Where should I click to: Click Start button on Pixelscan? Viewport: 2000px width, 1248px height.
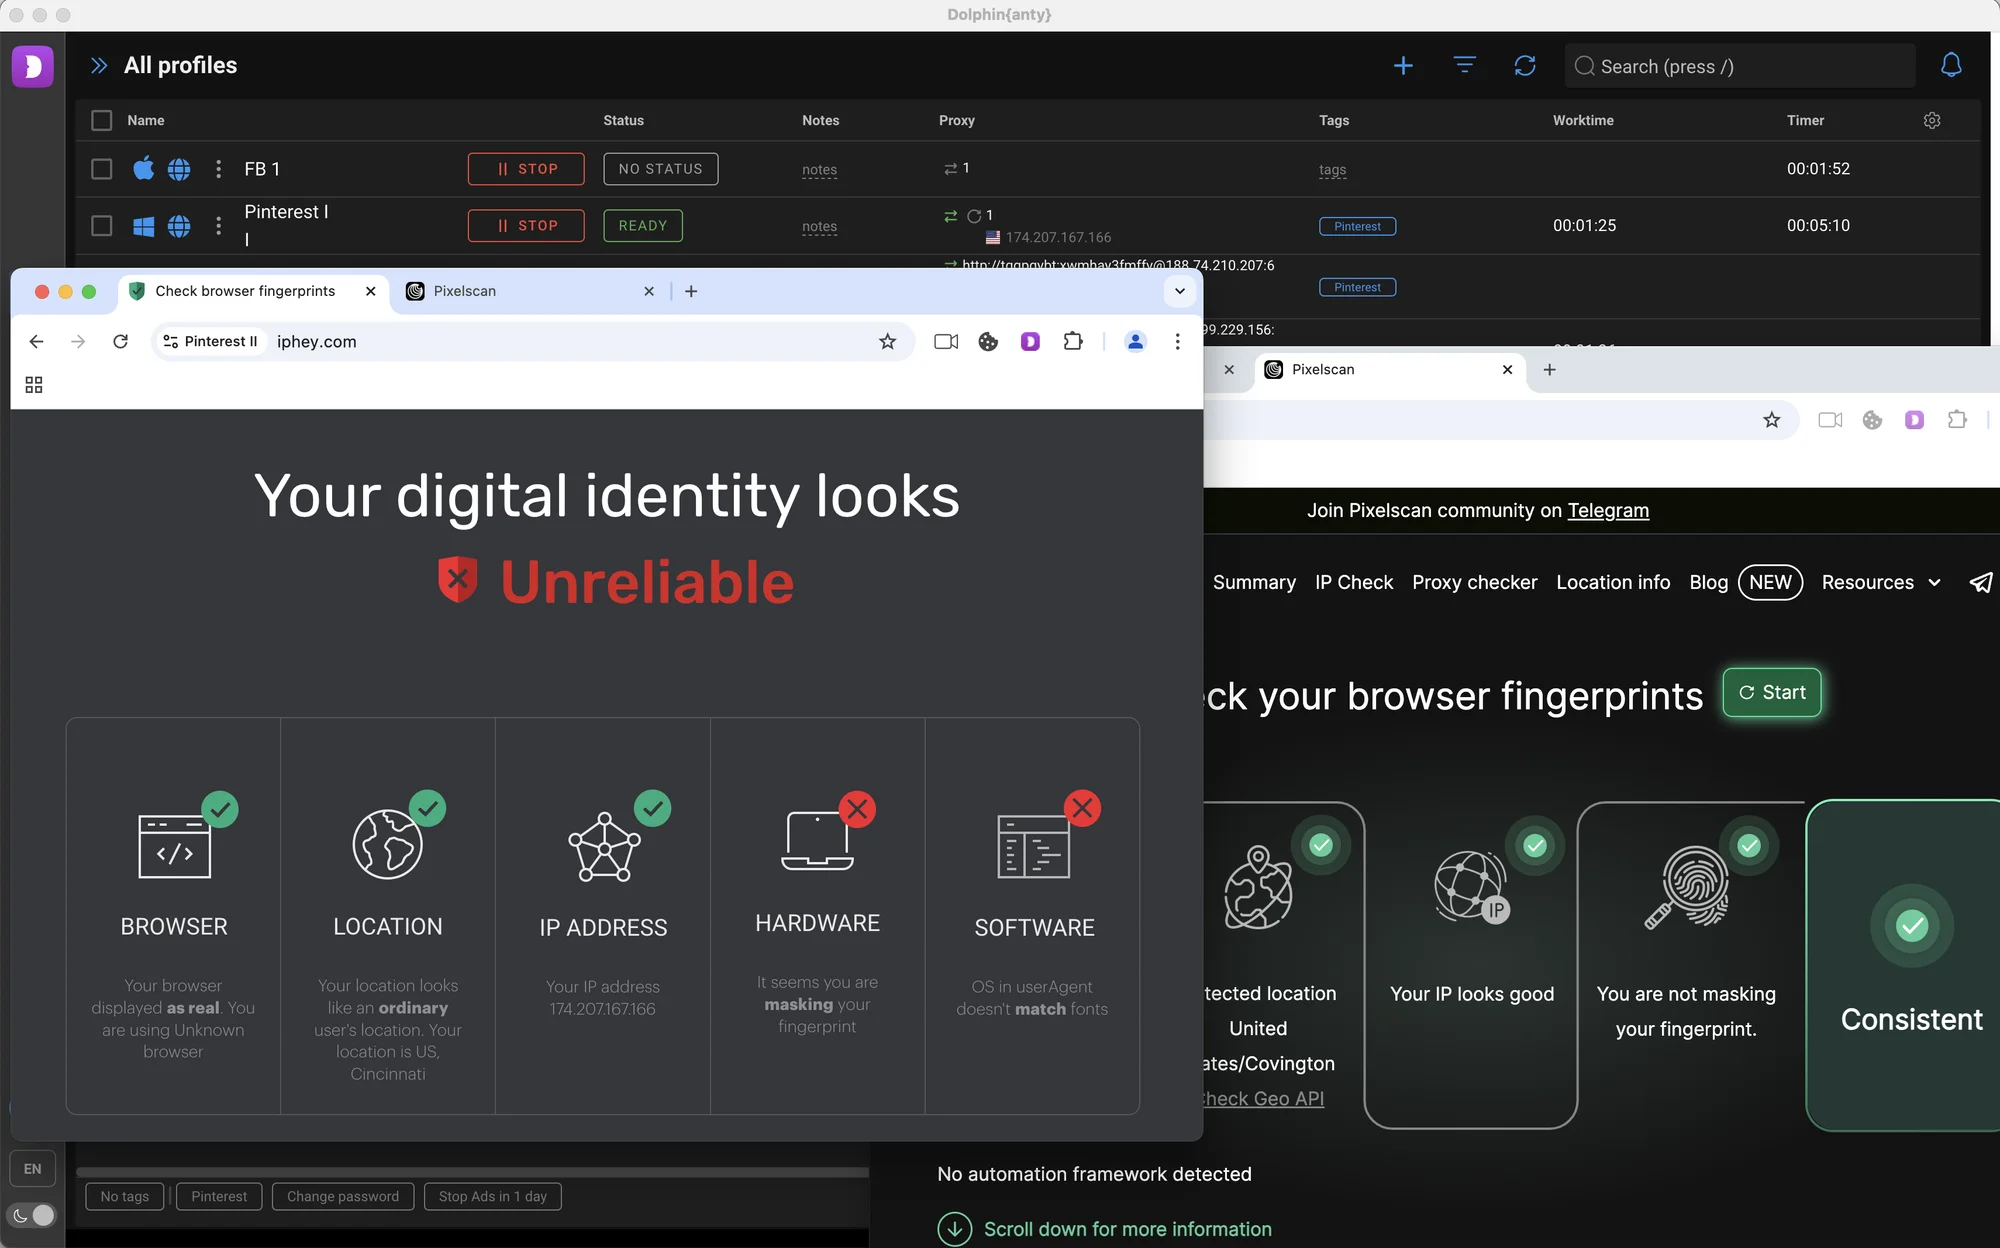point(1772,692)
